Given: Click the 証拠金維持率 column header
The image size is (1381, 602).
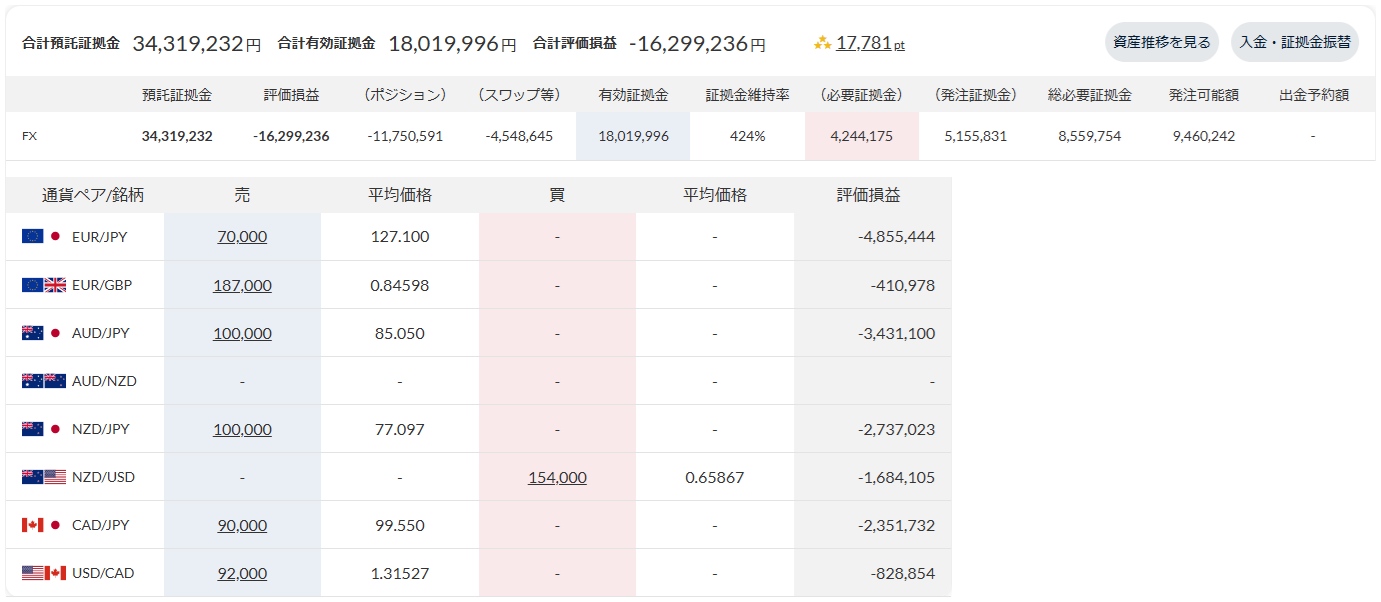Looking at the screenshot, I should [748, 95].
